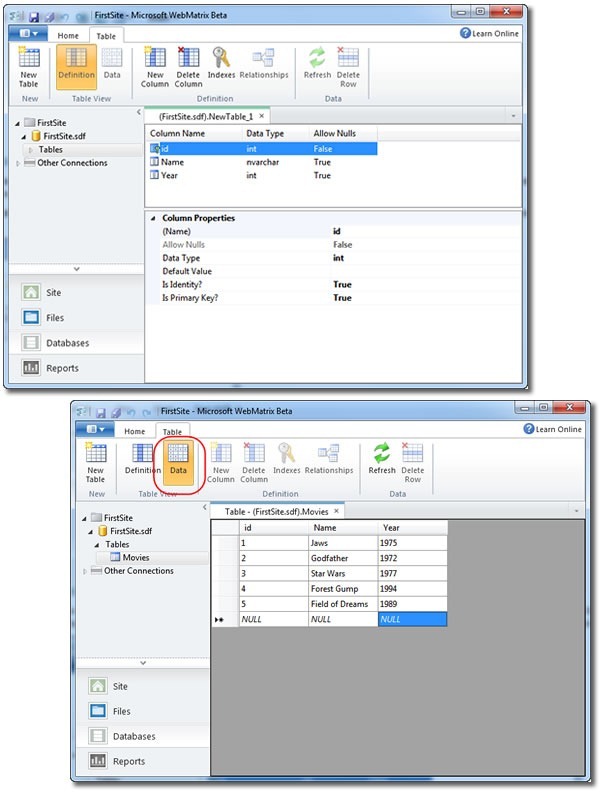
Task: Click Delete Column in top window
Action: (188, 67)
